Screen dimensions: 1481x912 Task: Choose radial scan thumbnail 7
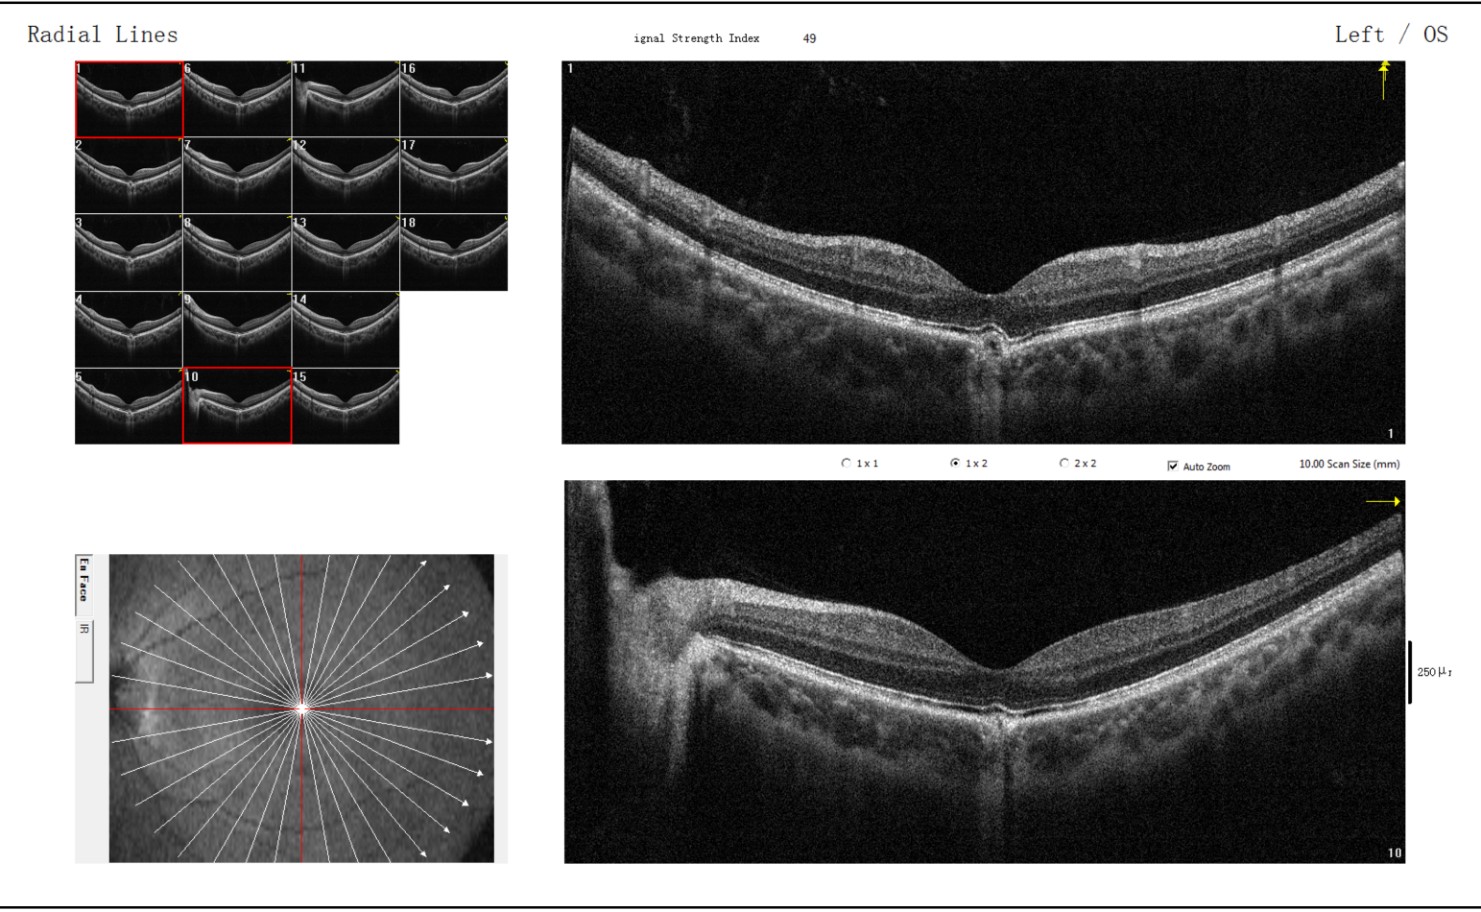click(x=238, y=176)
